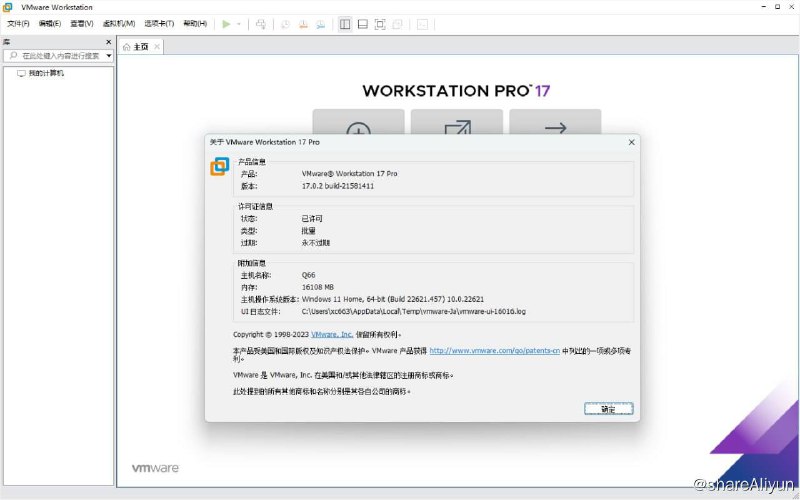Enter full screen mode from toolbar
800x500 pixels.
coord(380,23)
